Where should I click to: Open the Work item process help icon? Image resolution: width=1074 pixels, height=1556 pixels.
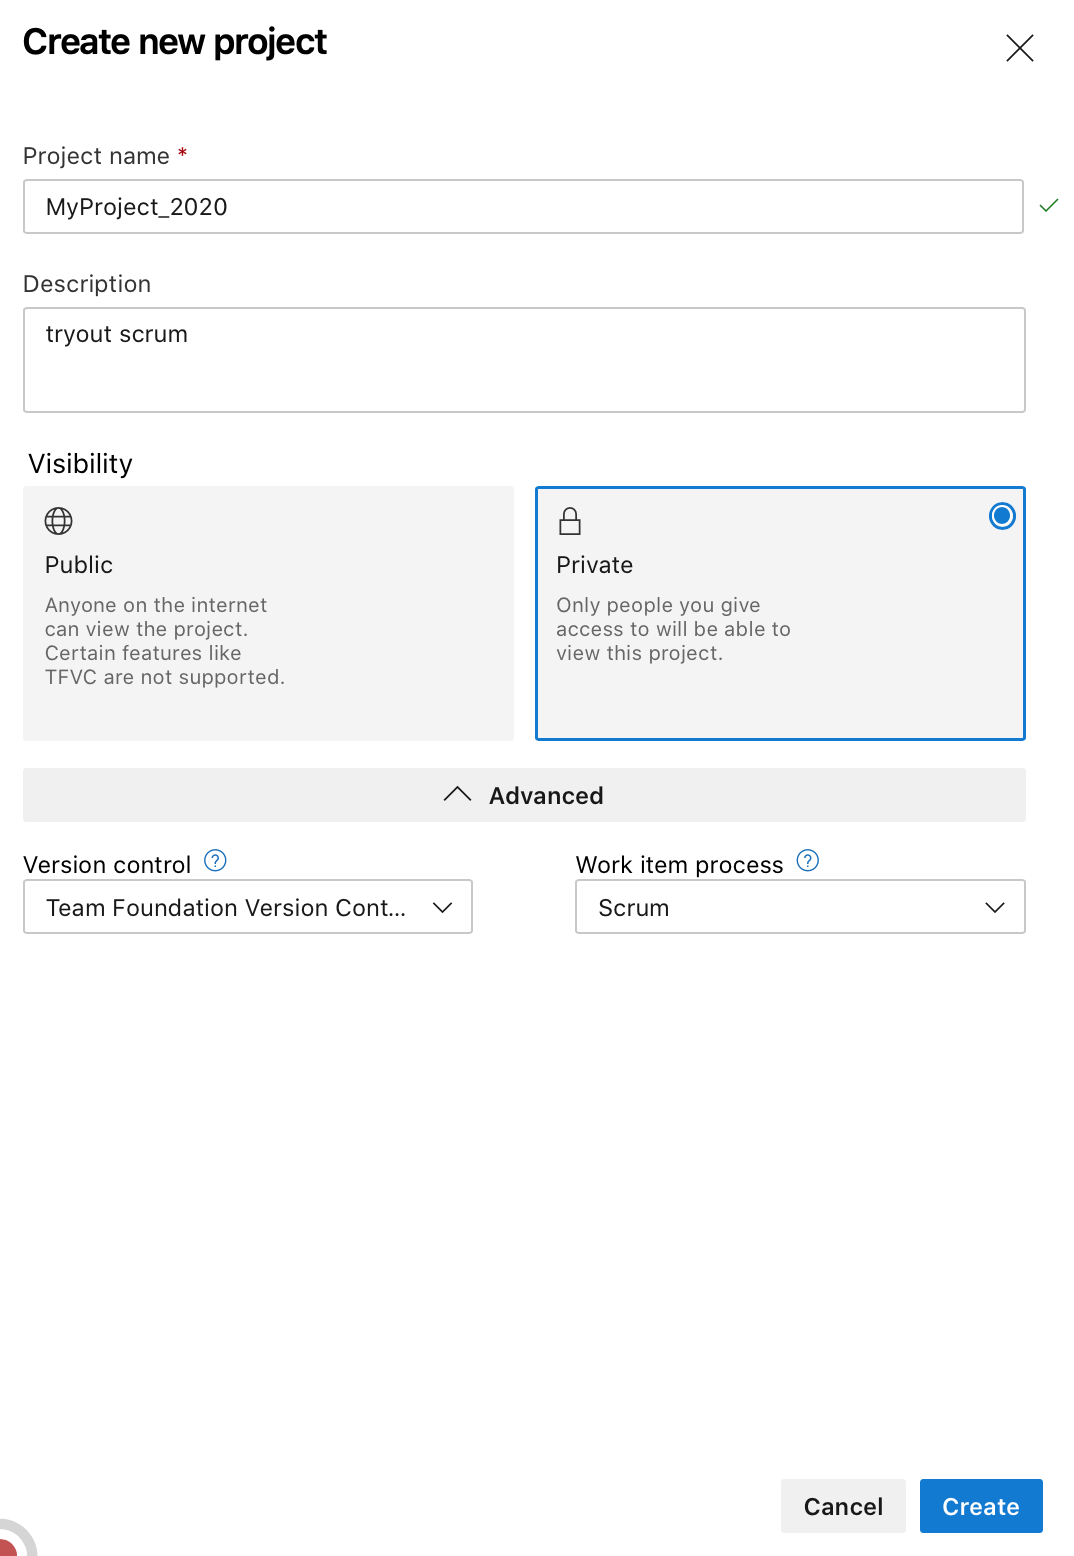point(808,861)
